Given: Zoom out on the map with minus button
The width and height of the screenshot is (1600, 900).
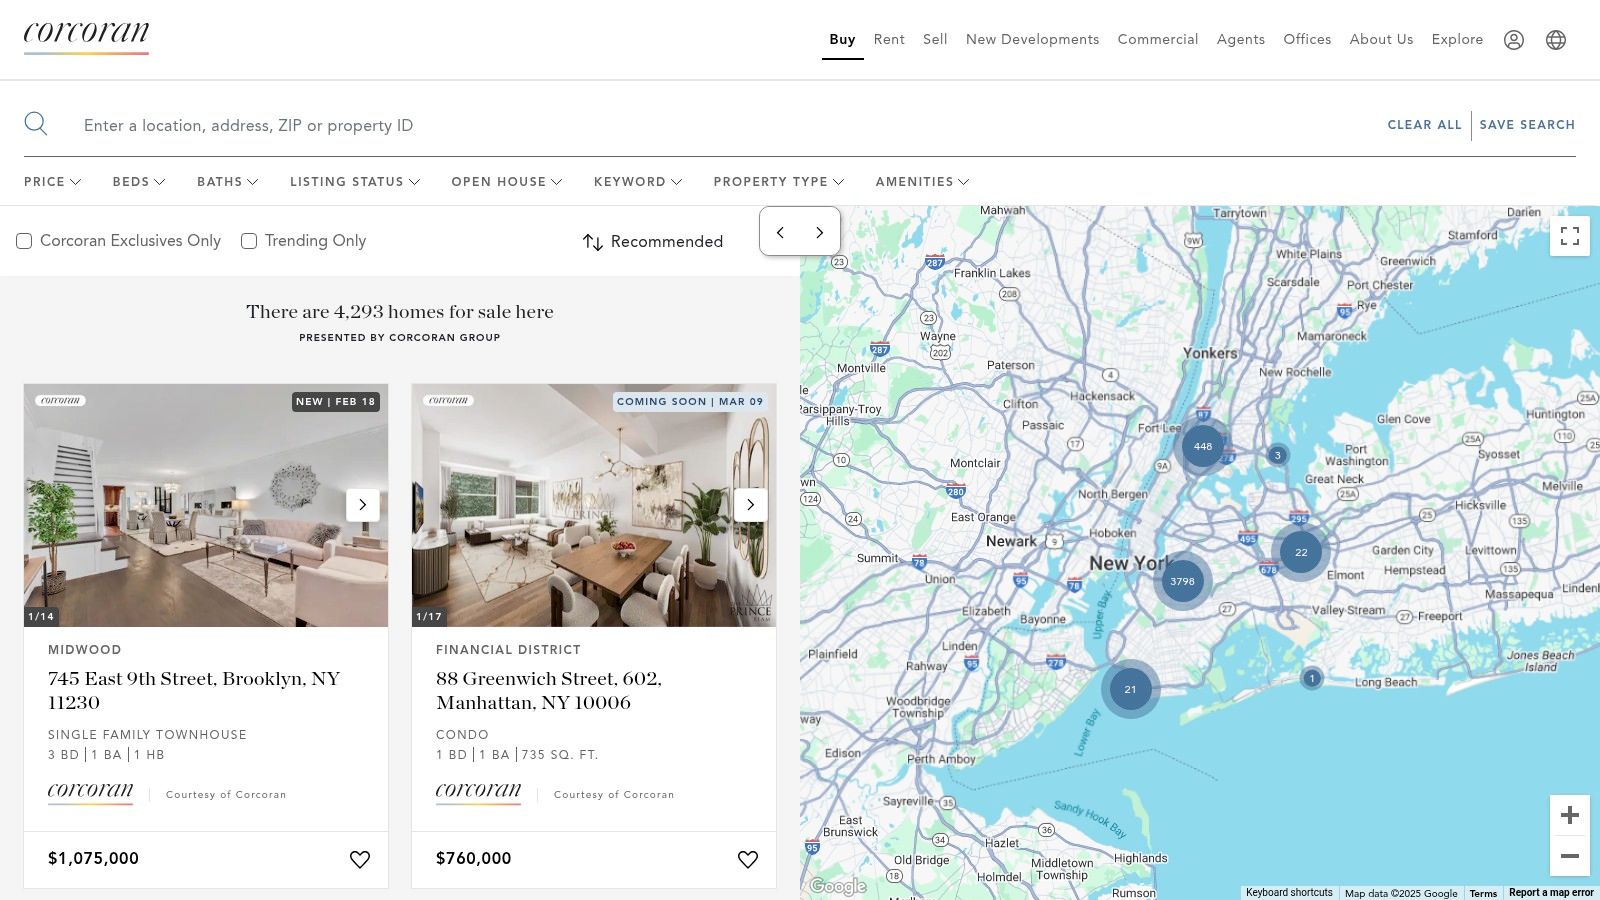Looking at the screenshot, I should (1570, 856).
